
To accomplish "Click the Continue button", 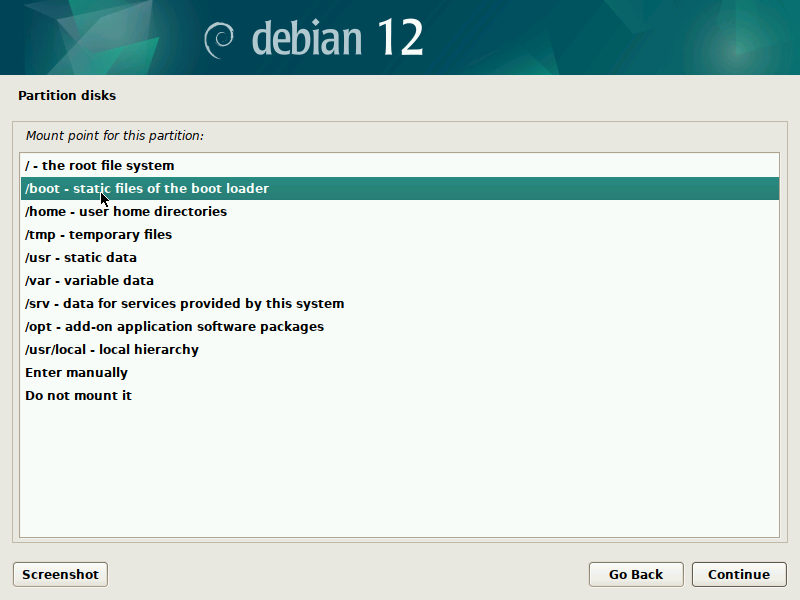I will coord(739,574).
